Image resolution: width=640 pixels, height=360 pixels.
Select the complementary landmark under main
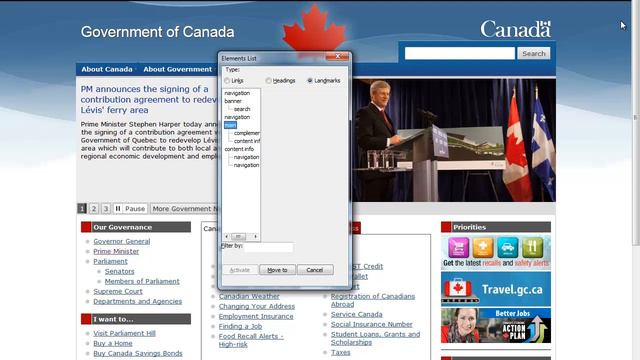(x=247, y=133)
